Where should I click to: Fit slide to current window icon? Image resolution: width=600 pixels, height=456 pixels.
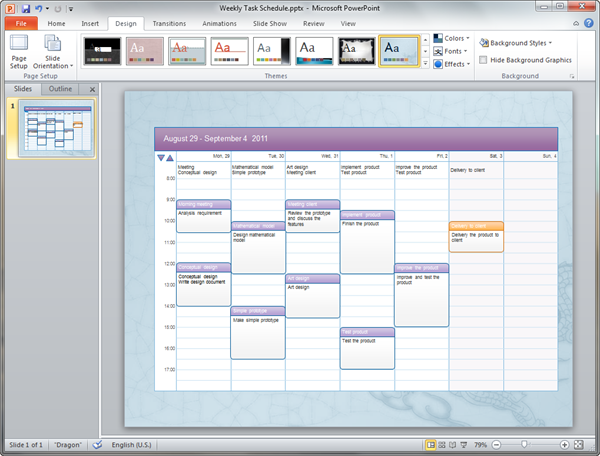coord(579,445)
